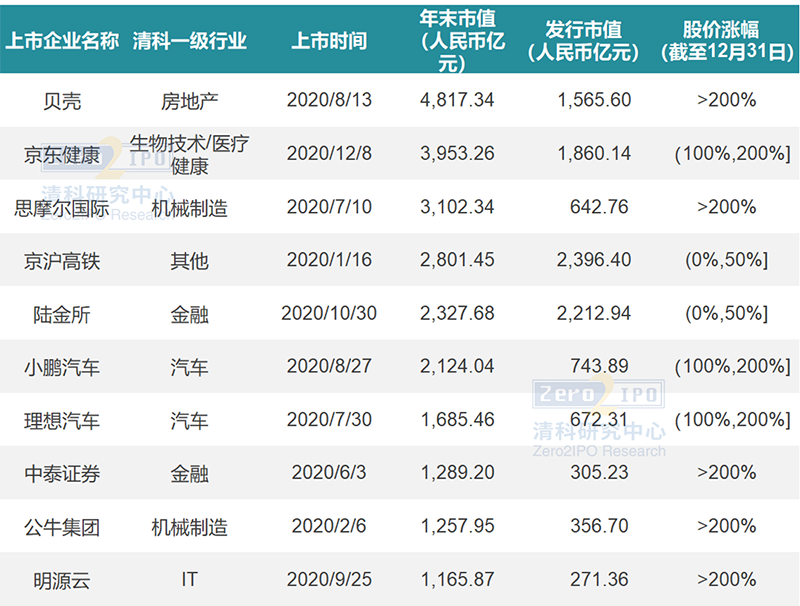Click (100%,200%] in the 京东健康 row
The height and width of the screenshot is (606, 800).
click(x=733, y=154)
